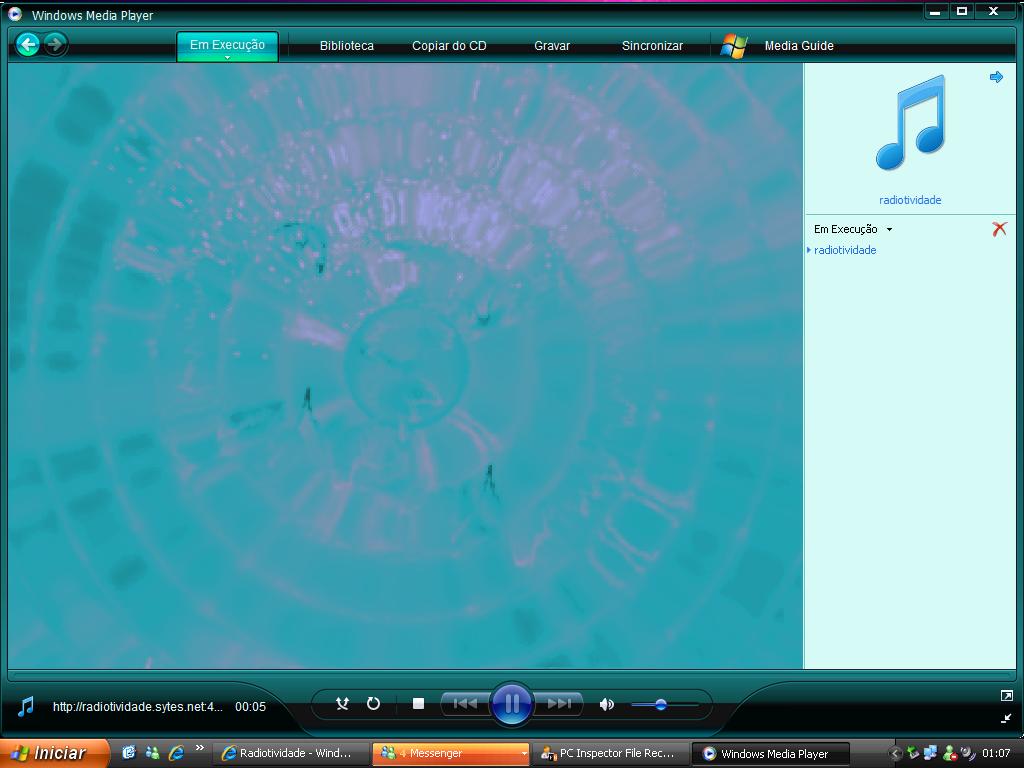Click the blue arrow above album art
Screen dimensions: 1024x768
point(996,77)
